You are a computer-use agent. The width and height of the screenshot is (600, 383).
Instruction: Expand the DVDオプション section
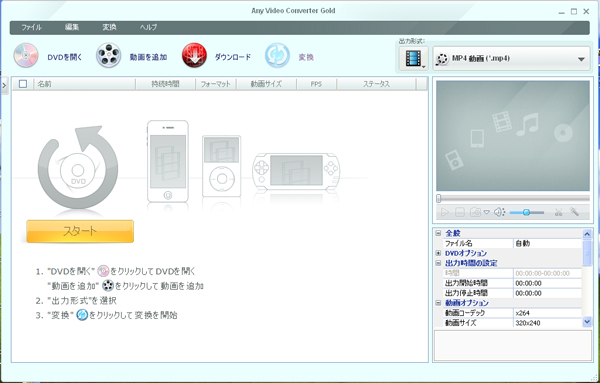[438, 253]
